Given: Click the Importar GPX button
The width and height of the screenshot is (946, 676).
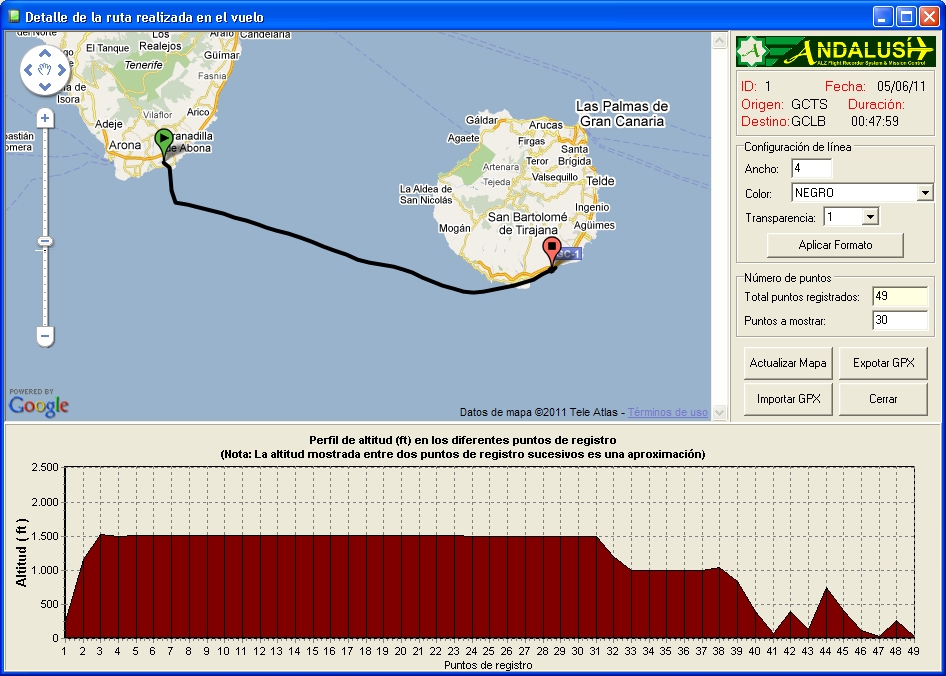Looking at the screenshot, I should (x=788, y=399).
